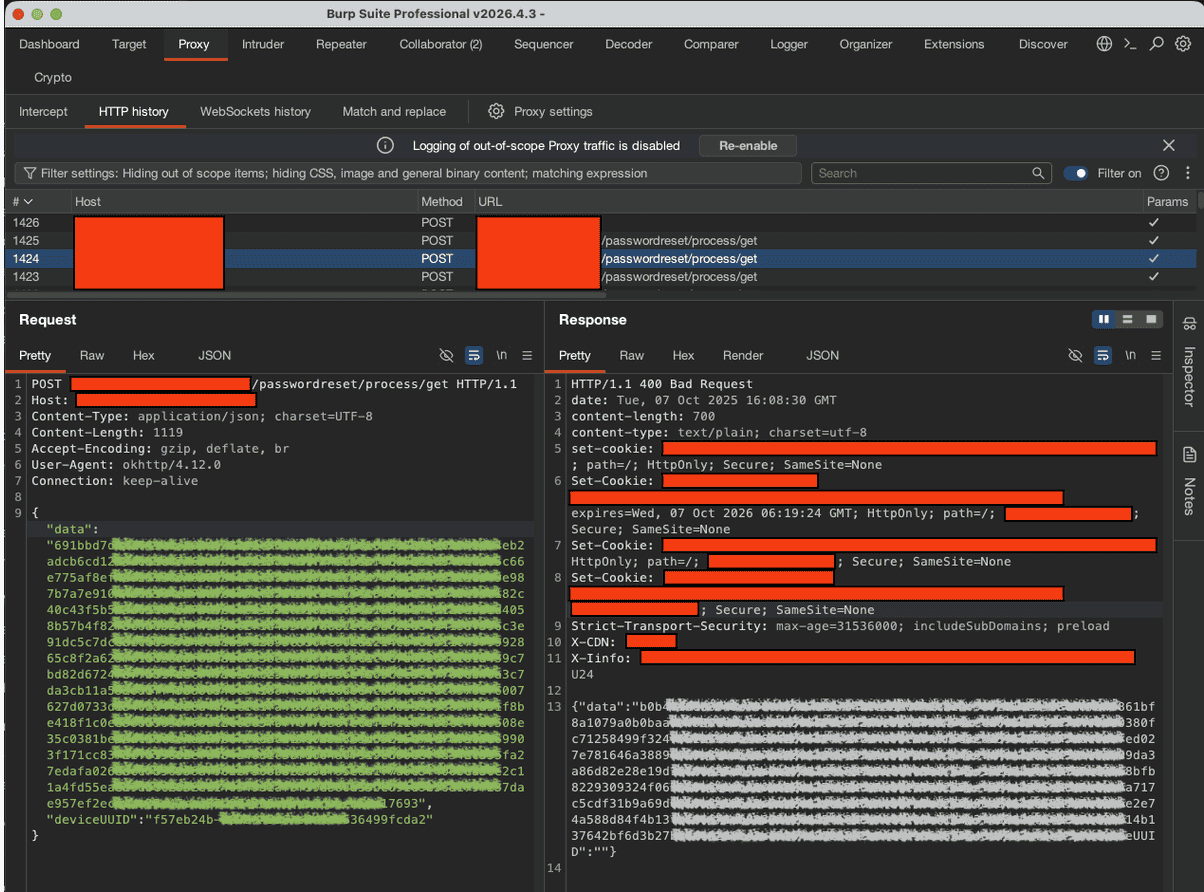The image size is (1204, 892).
Task: Select history row 1425
Action: pyautogui.click(x=600, y=240)
